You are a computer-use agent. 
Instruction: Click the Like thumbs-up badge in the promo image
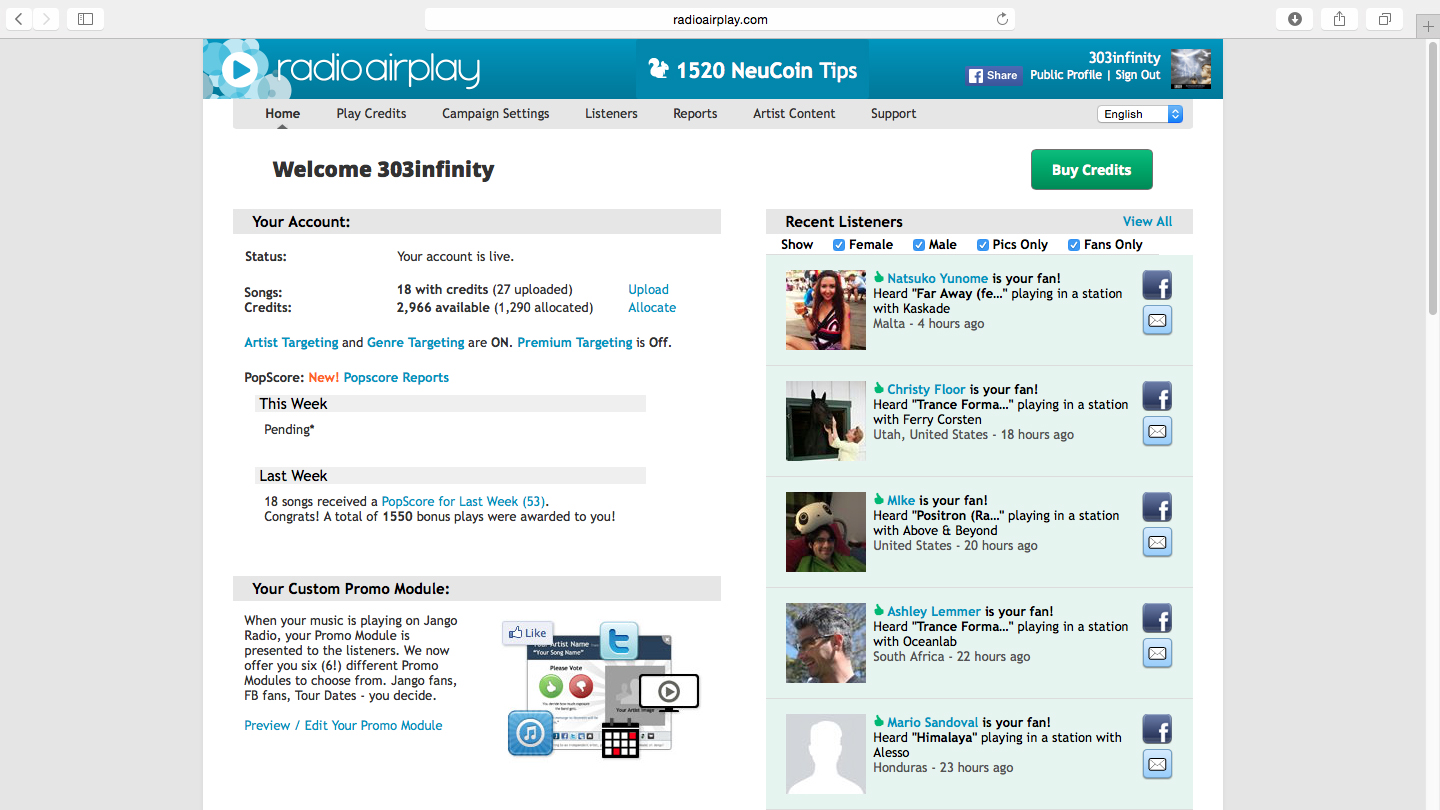(x=528, y=632)
